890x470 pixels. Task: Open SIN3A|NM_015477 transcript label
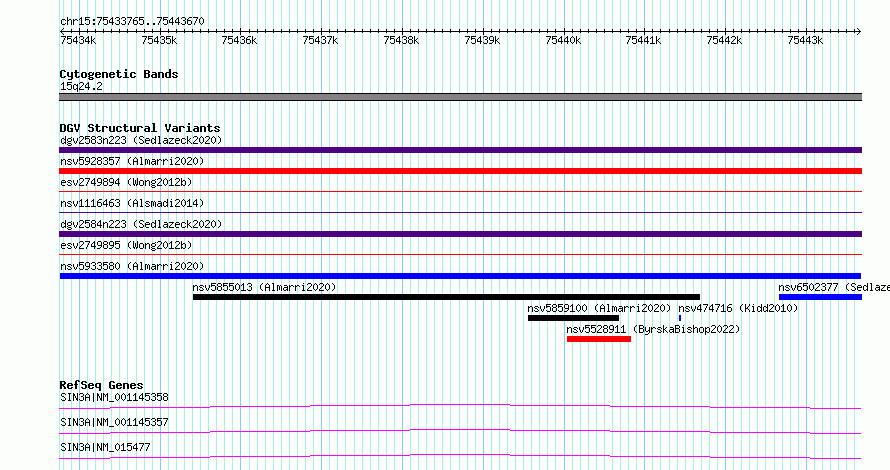click(105, 447)
